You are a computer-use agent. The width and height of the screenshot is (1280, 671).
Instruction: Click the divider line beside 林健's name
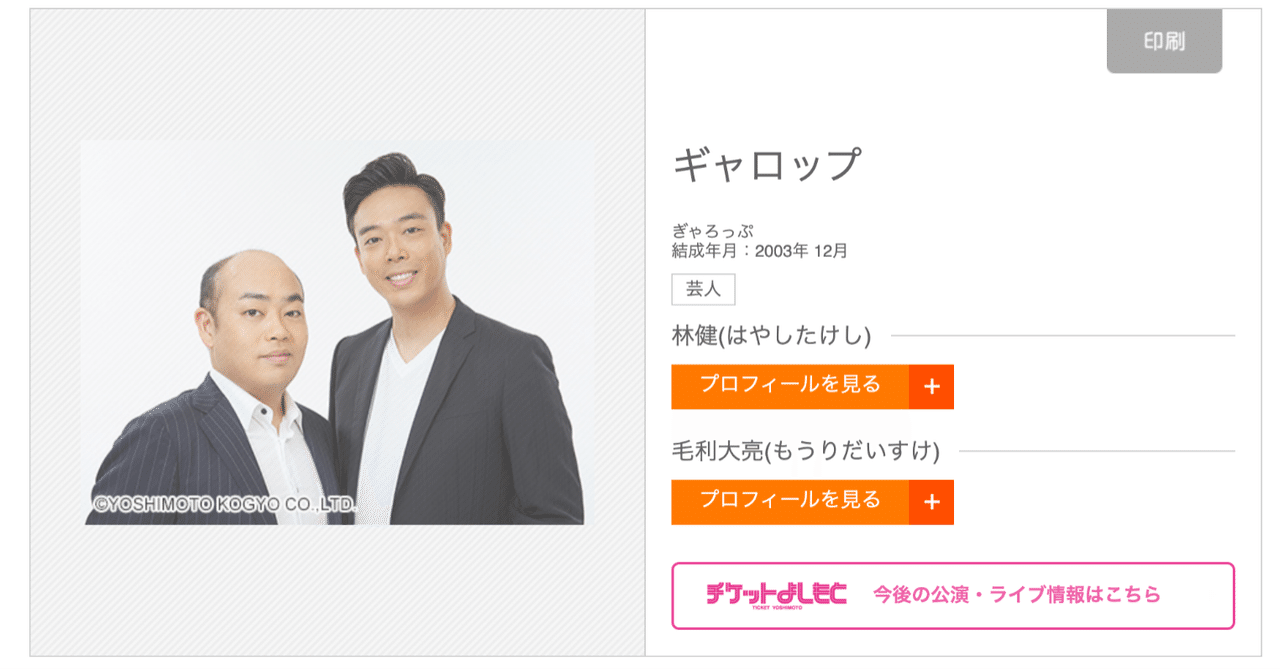coord(1063,336)
